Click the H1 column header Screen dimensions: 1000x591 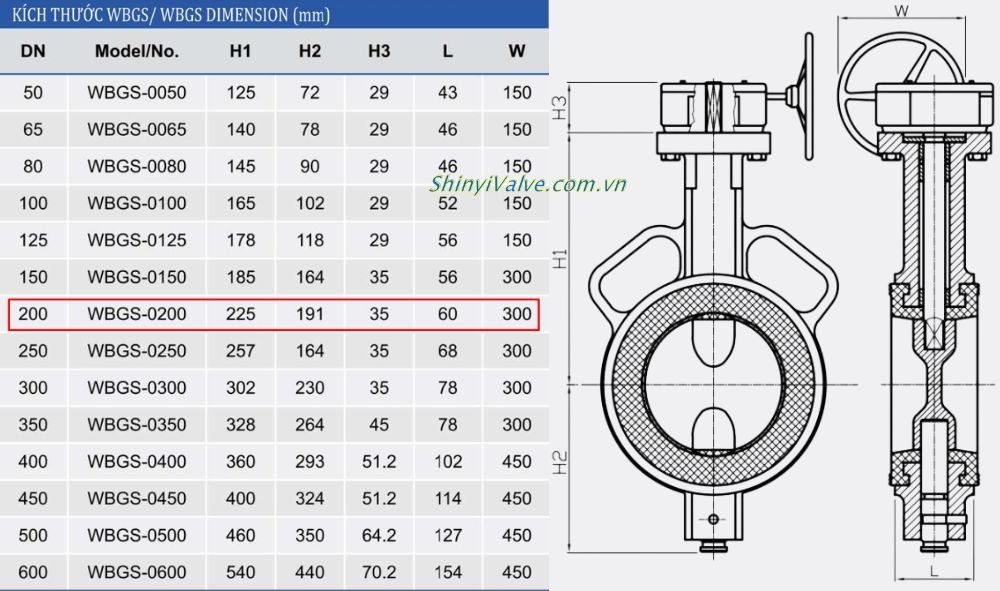coord(240,50)
